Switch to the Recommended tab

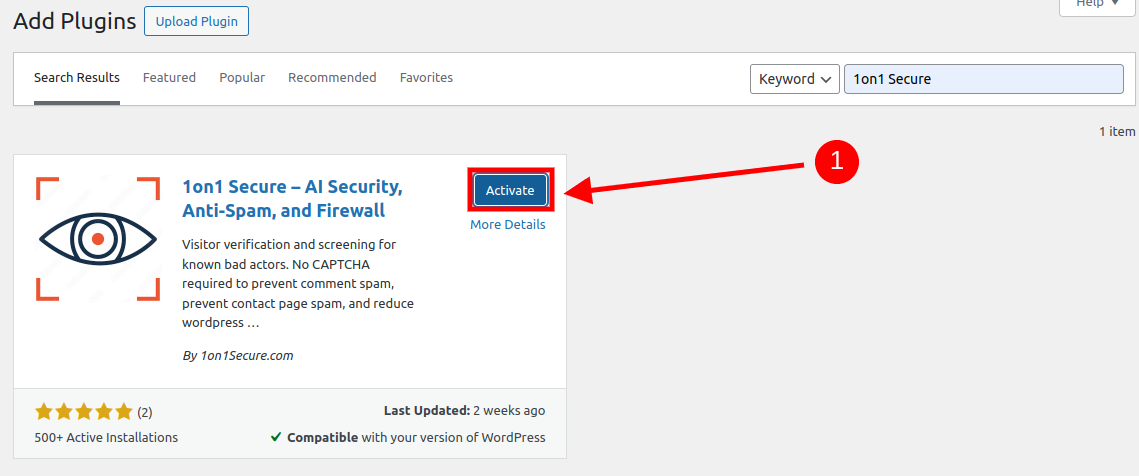332,77
